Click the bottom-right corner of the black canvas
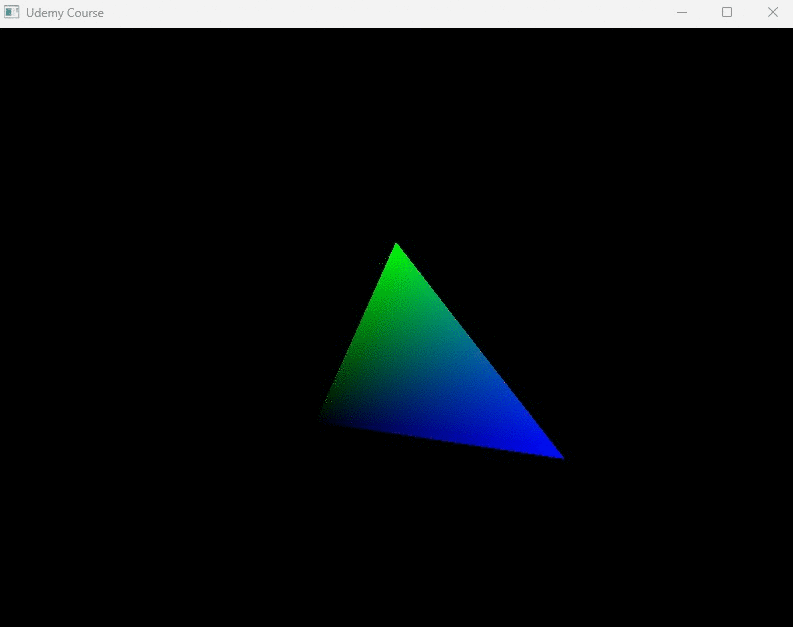The width and height of the screenshot is (793, 627). (788, 622)
